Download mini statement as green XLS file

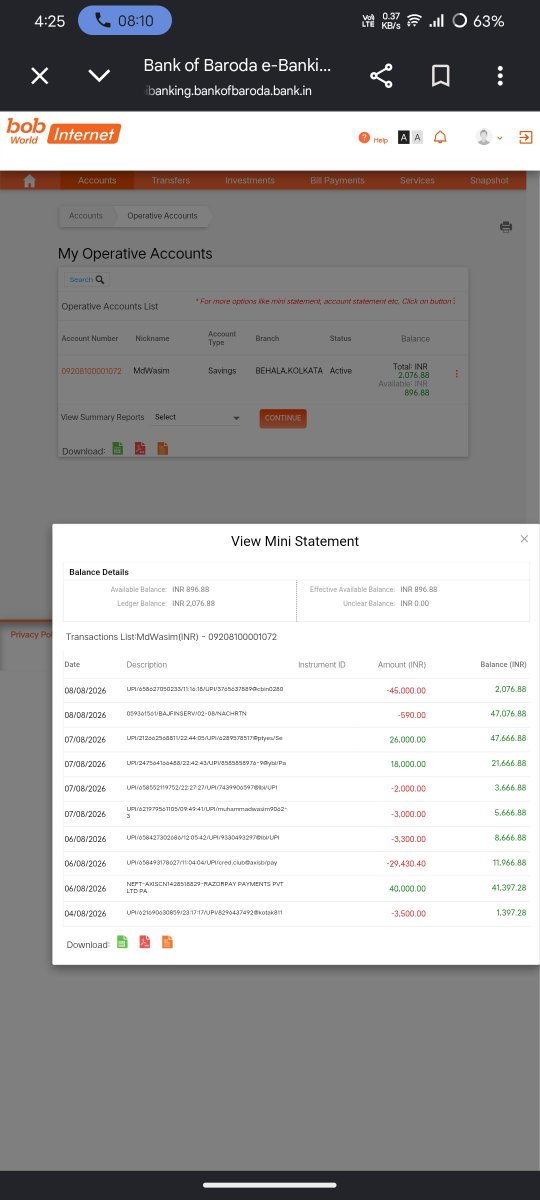(x=122, y=942)
